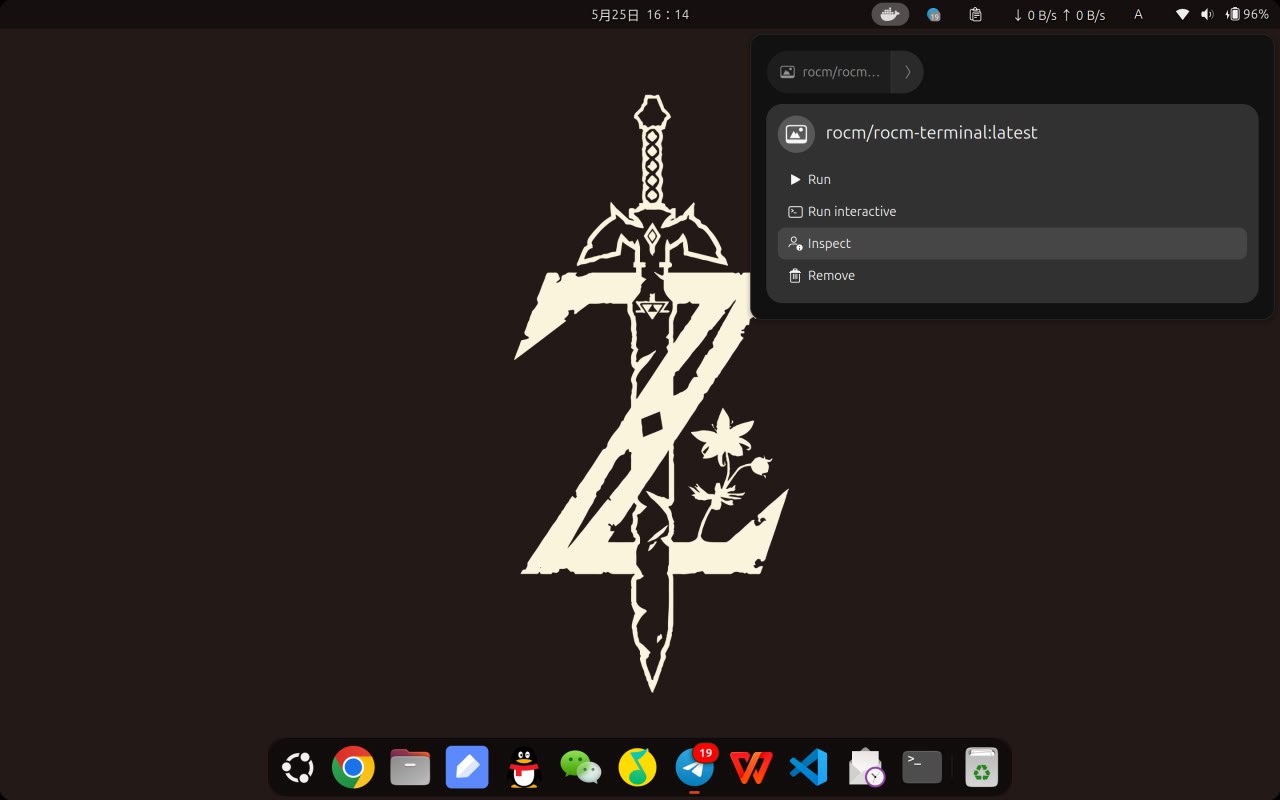Screen dimensions: 1280x800
Task: Expand the rocm image submenu chevron
Action: point(906,72)
